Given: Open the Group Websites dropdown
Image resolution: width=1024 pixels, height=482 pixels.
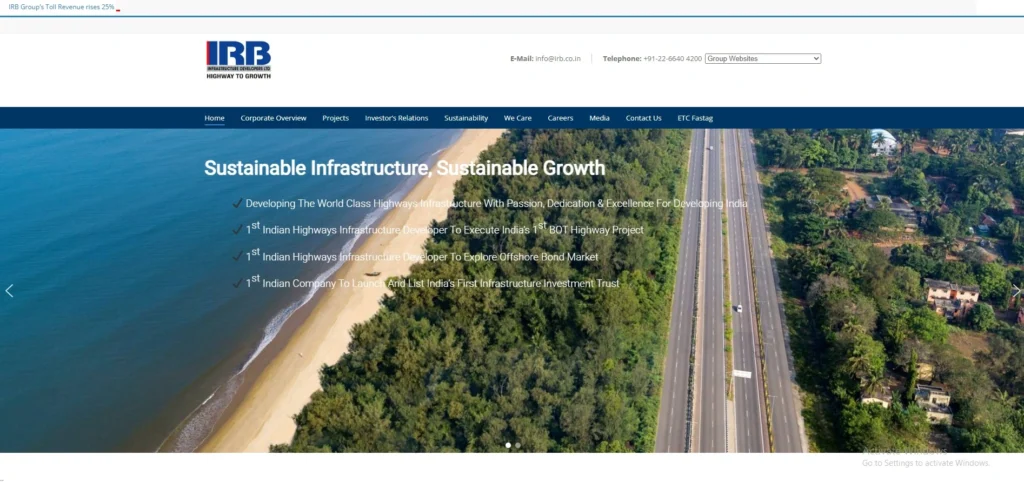Looking at the screenshot, I should 763,59.
